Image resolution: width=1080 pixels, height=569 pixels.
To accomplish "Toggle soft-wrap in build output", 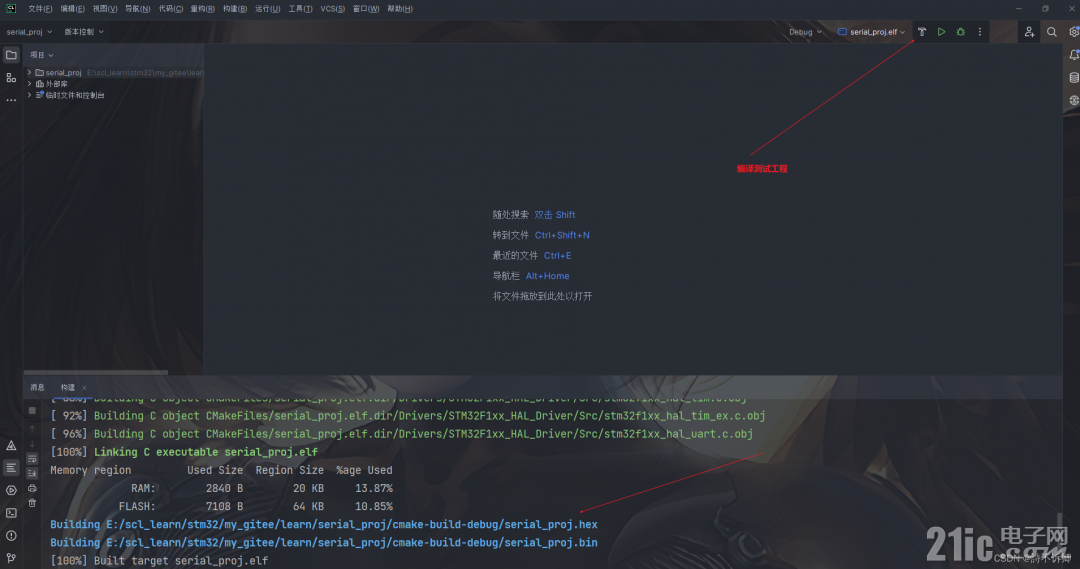I will (32, 459).
